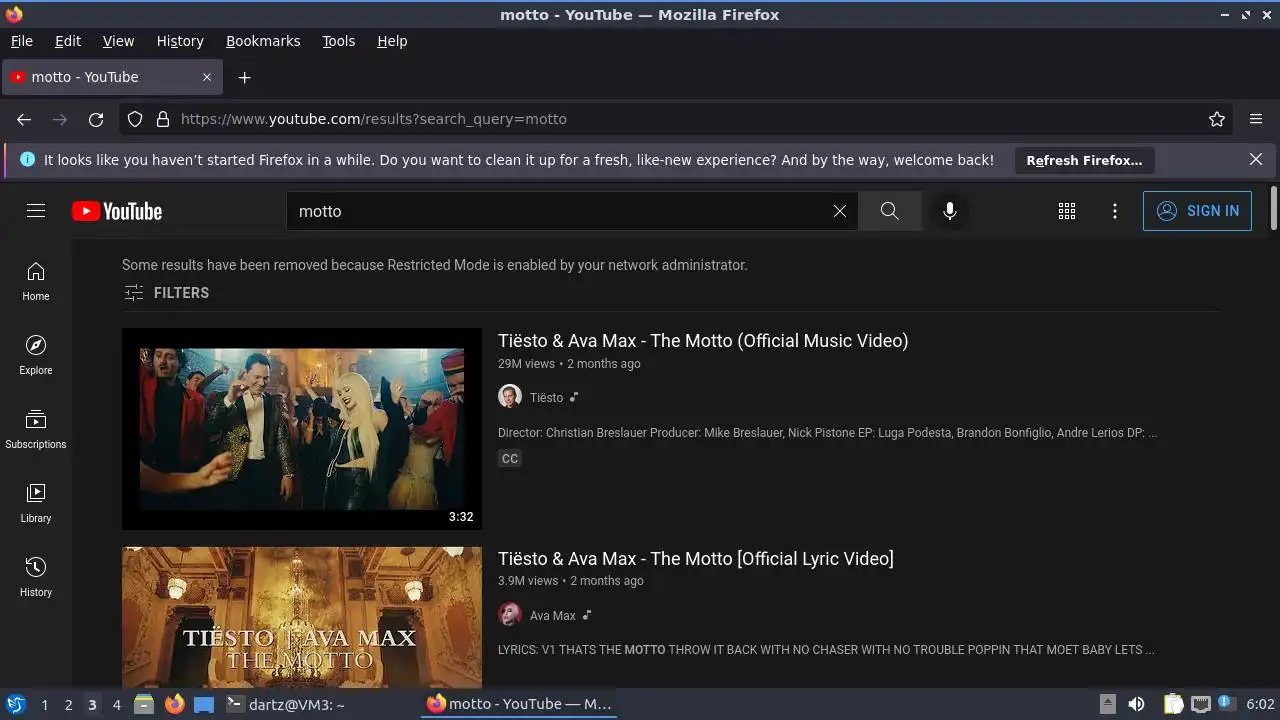
Task: Open Explore in the sidebar
Action: pyautogui.click(x=36, y=355)
